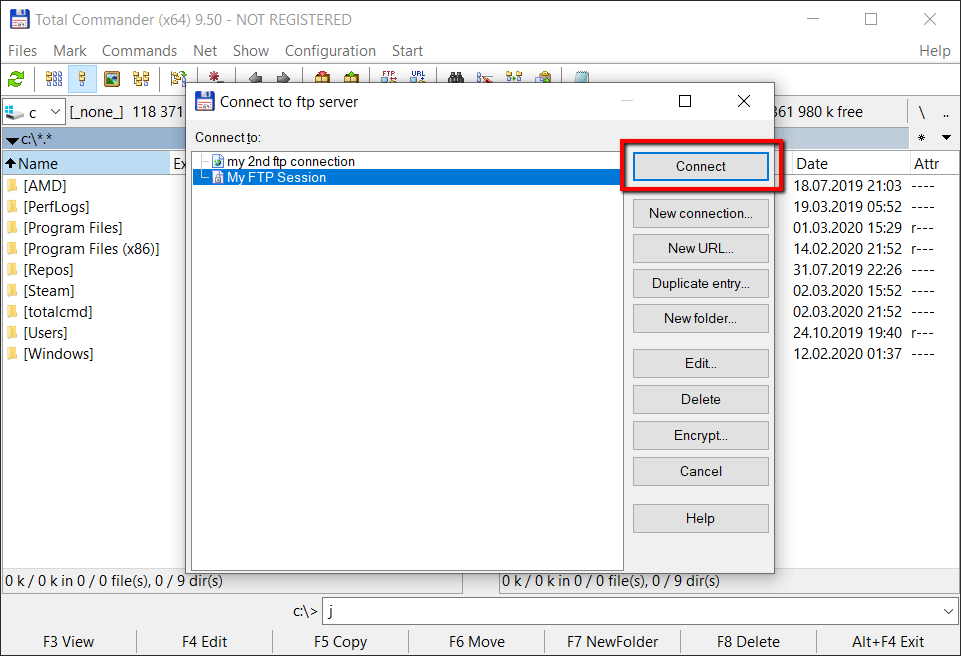Launch the multi-rename tool icon
Screen dimensions: 961x656
pyautogui.click(x=485, y=77)
